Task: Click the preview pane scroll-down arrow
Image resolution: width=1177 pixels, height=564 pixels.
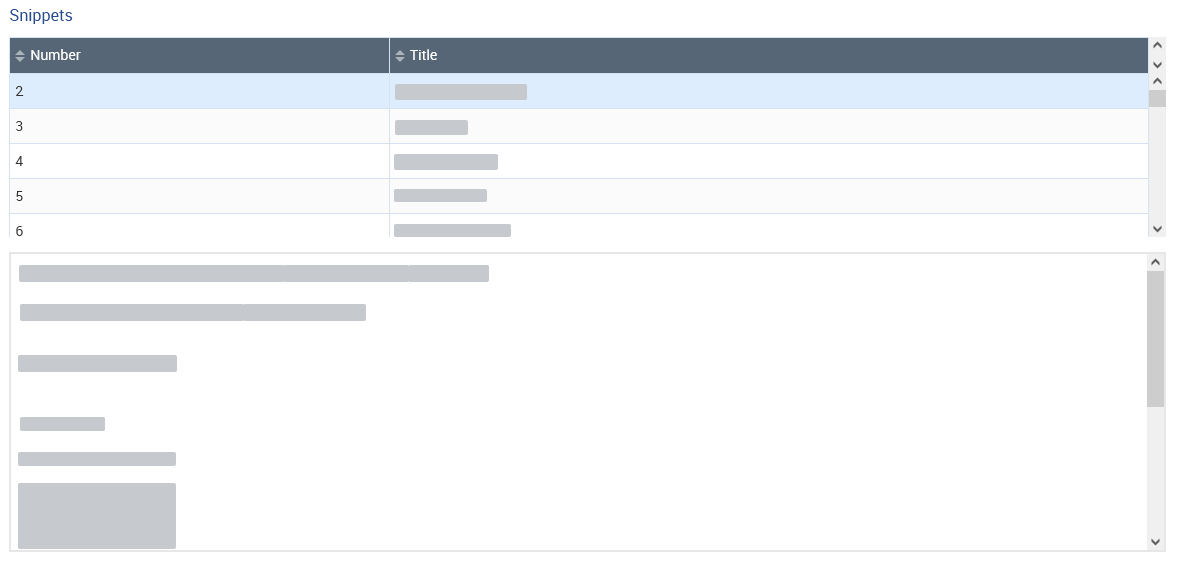Action: 1156,542
